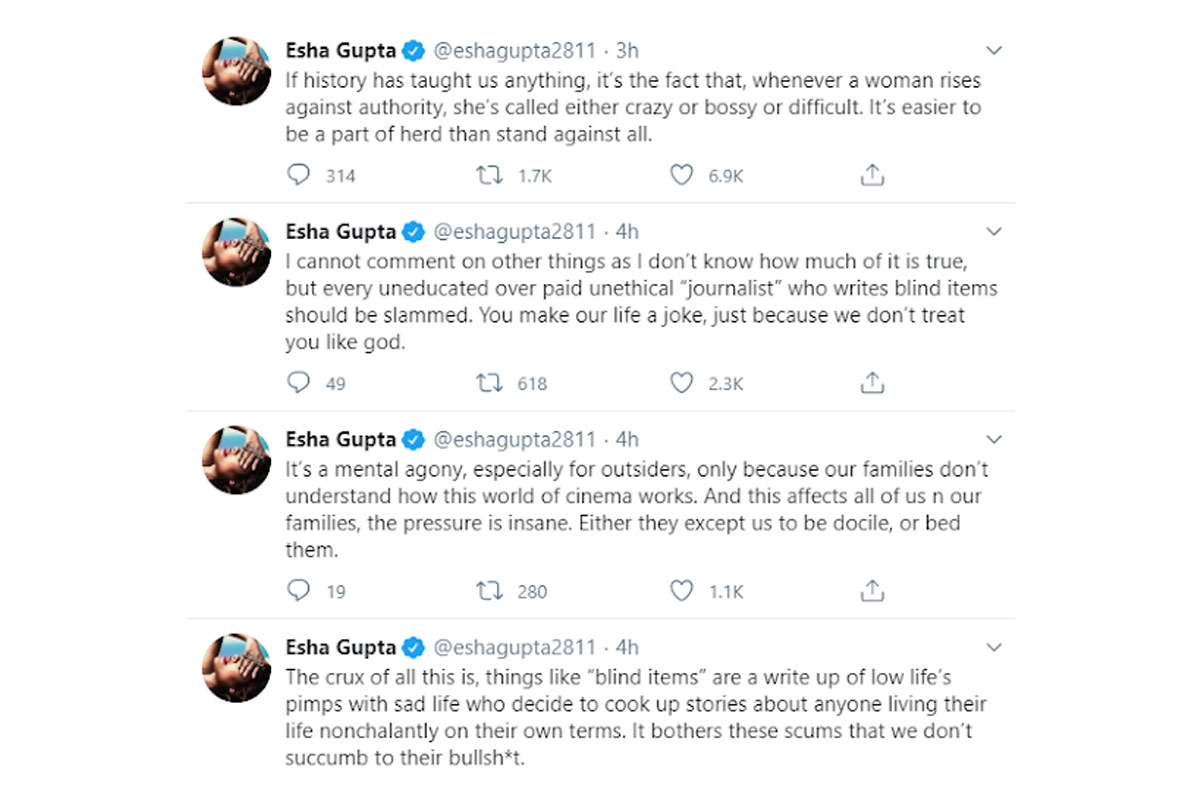Share the tweet about mental agony
The image size is (1200, 800).
click(x=872, y=591)
